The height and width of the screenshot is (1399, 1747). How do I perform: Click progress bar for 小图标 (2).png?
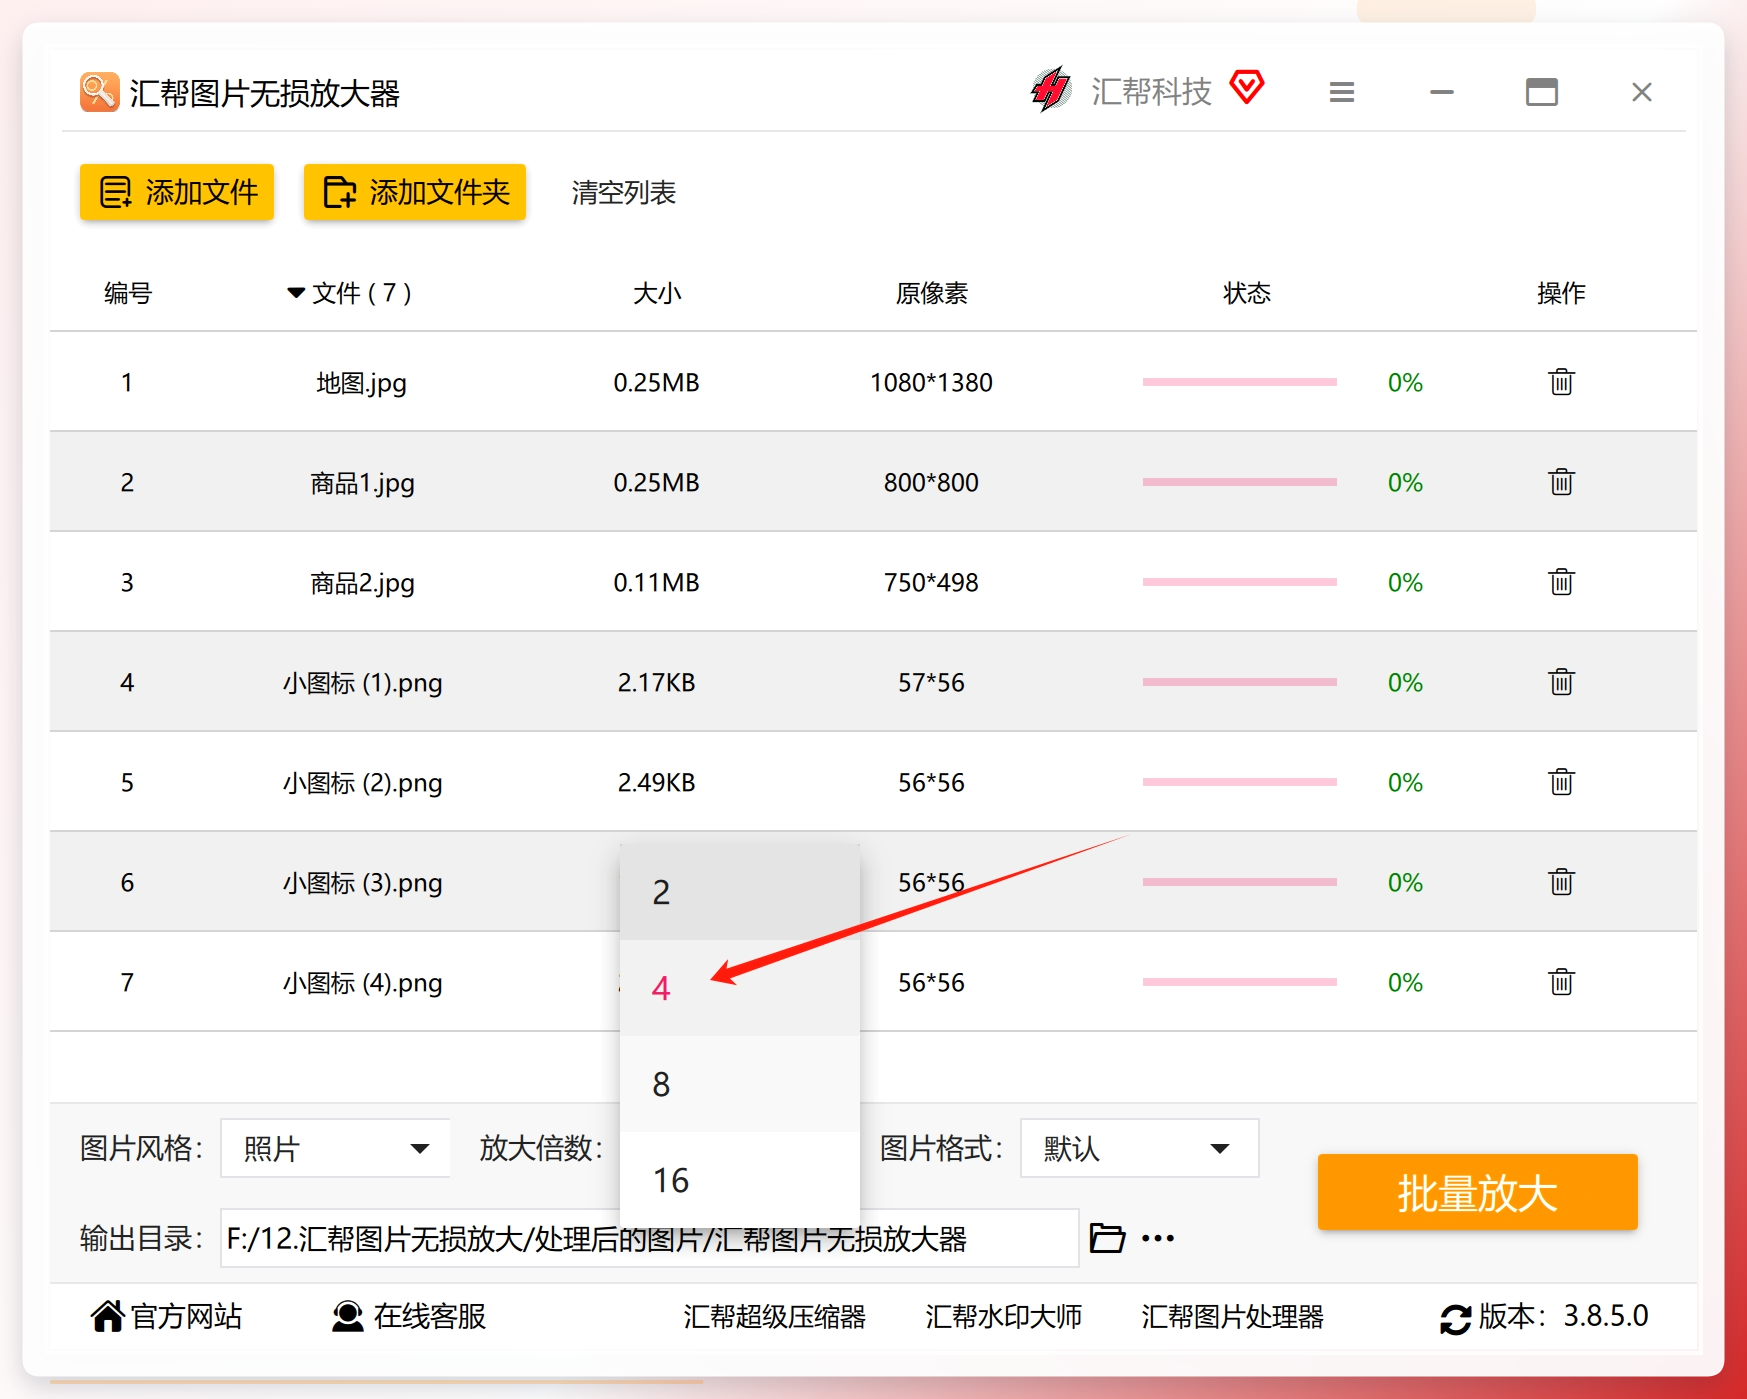coord(1240,782)
